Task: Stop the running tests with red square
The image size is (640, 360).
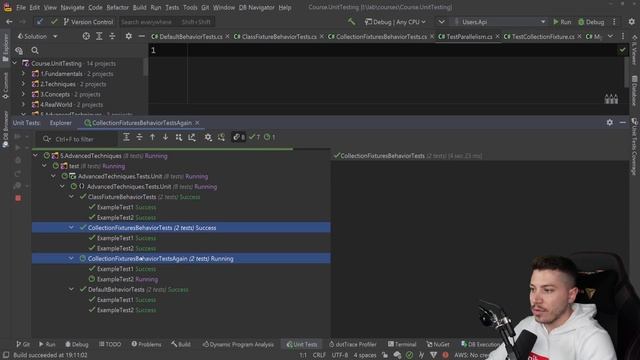Action: point(18,198)
